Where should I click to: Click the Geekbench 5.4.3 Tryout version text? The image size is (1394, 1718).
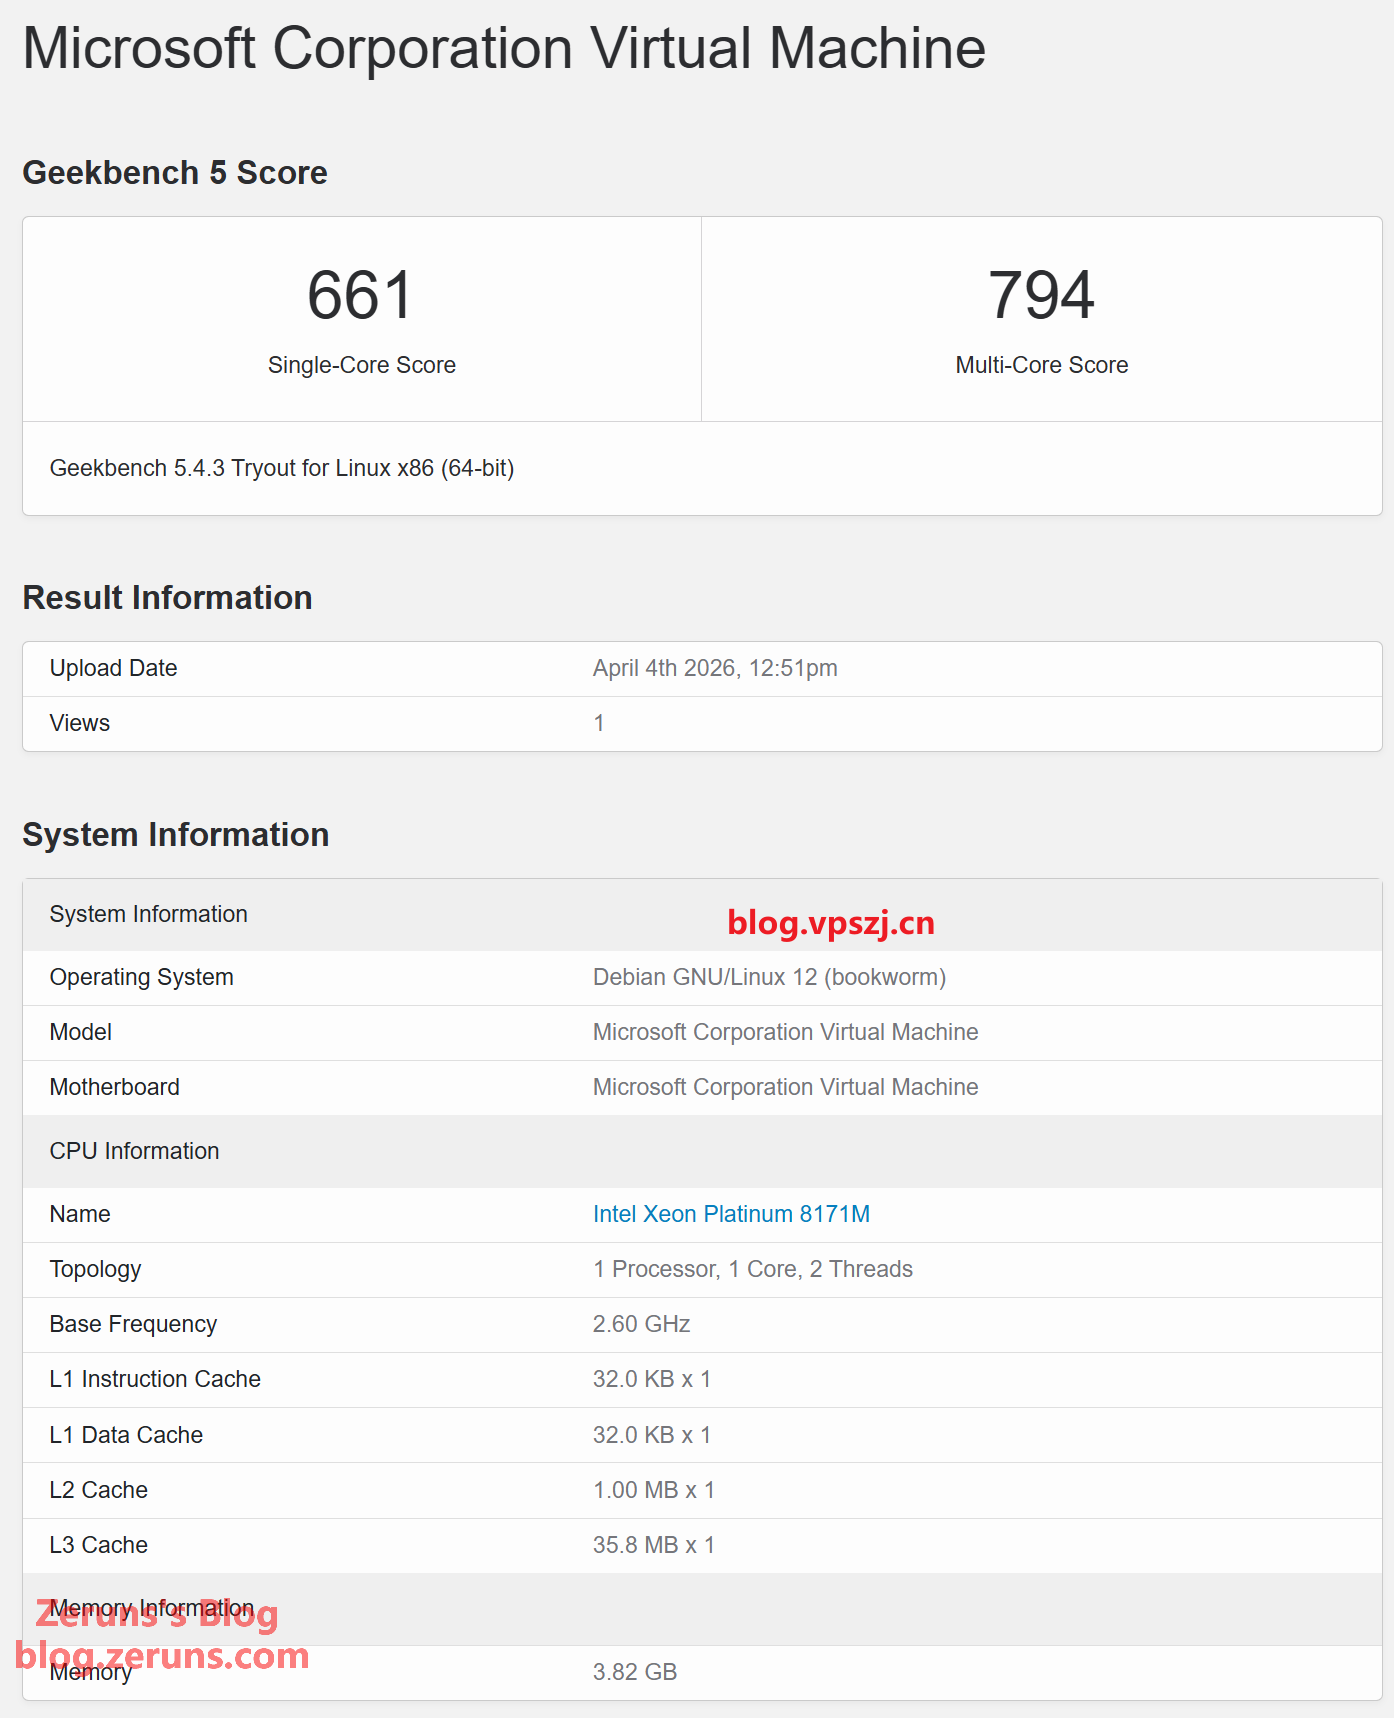[282, 468]
